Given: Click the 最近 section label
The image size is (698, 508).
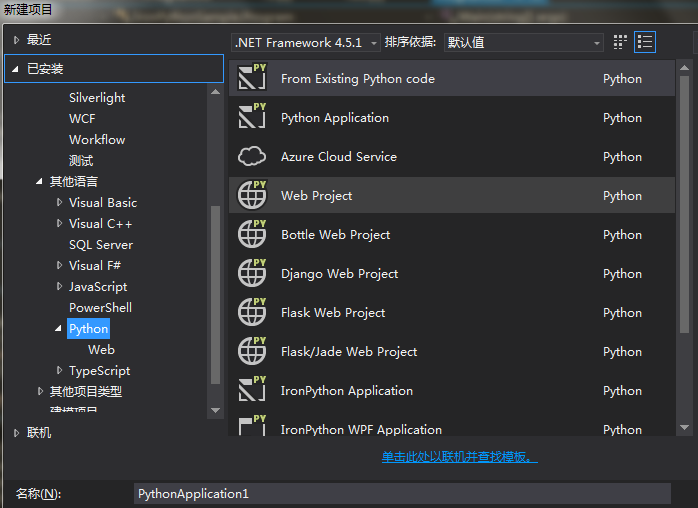Looking at the screenshot, I should [39, 40].
